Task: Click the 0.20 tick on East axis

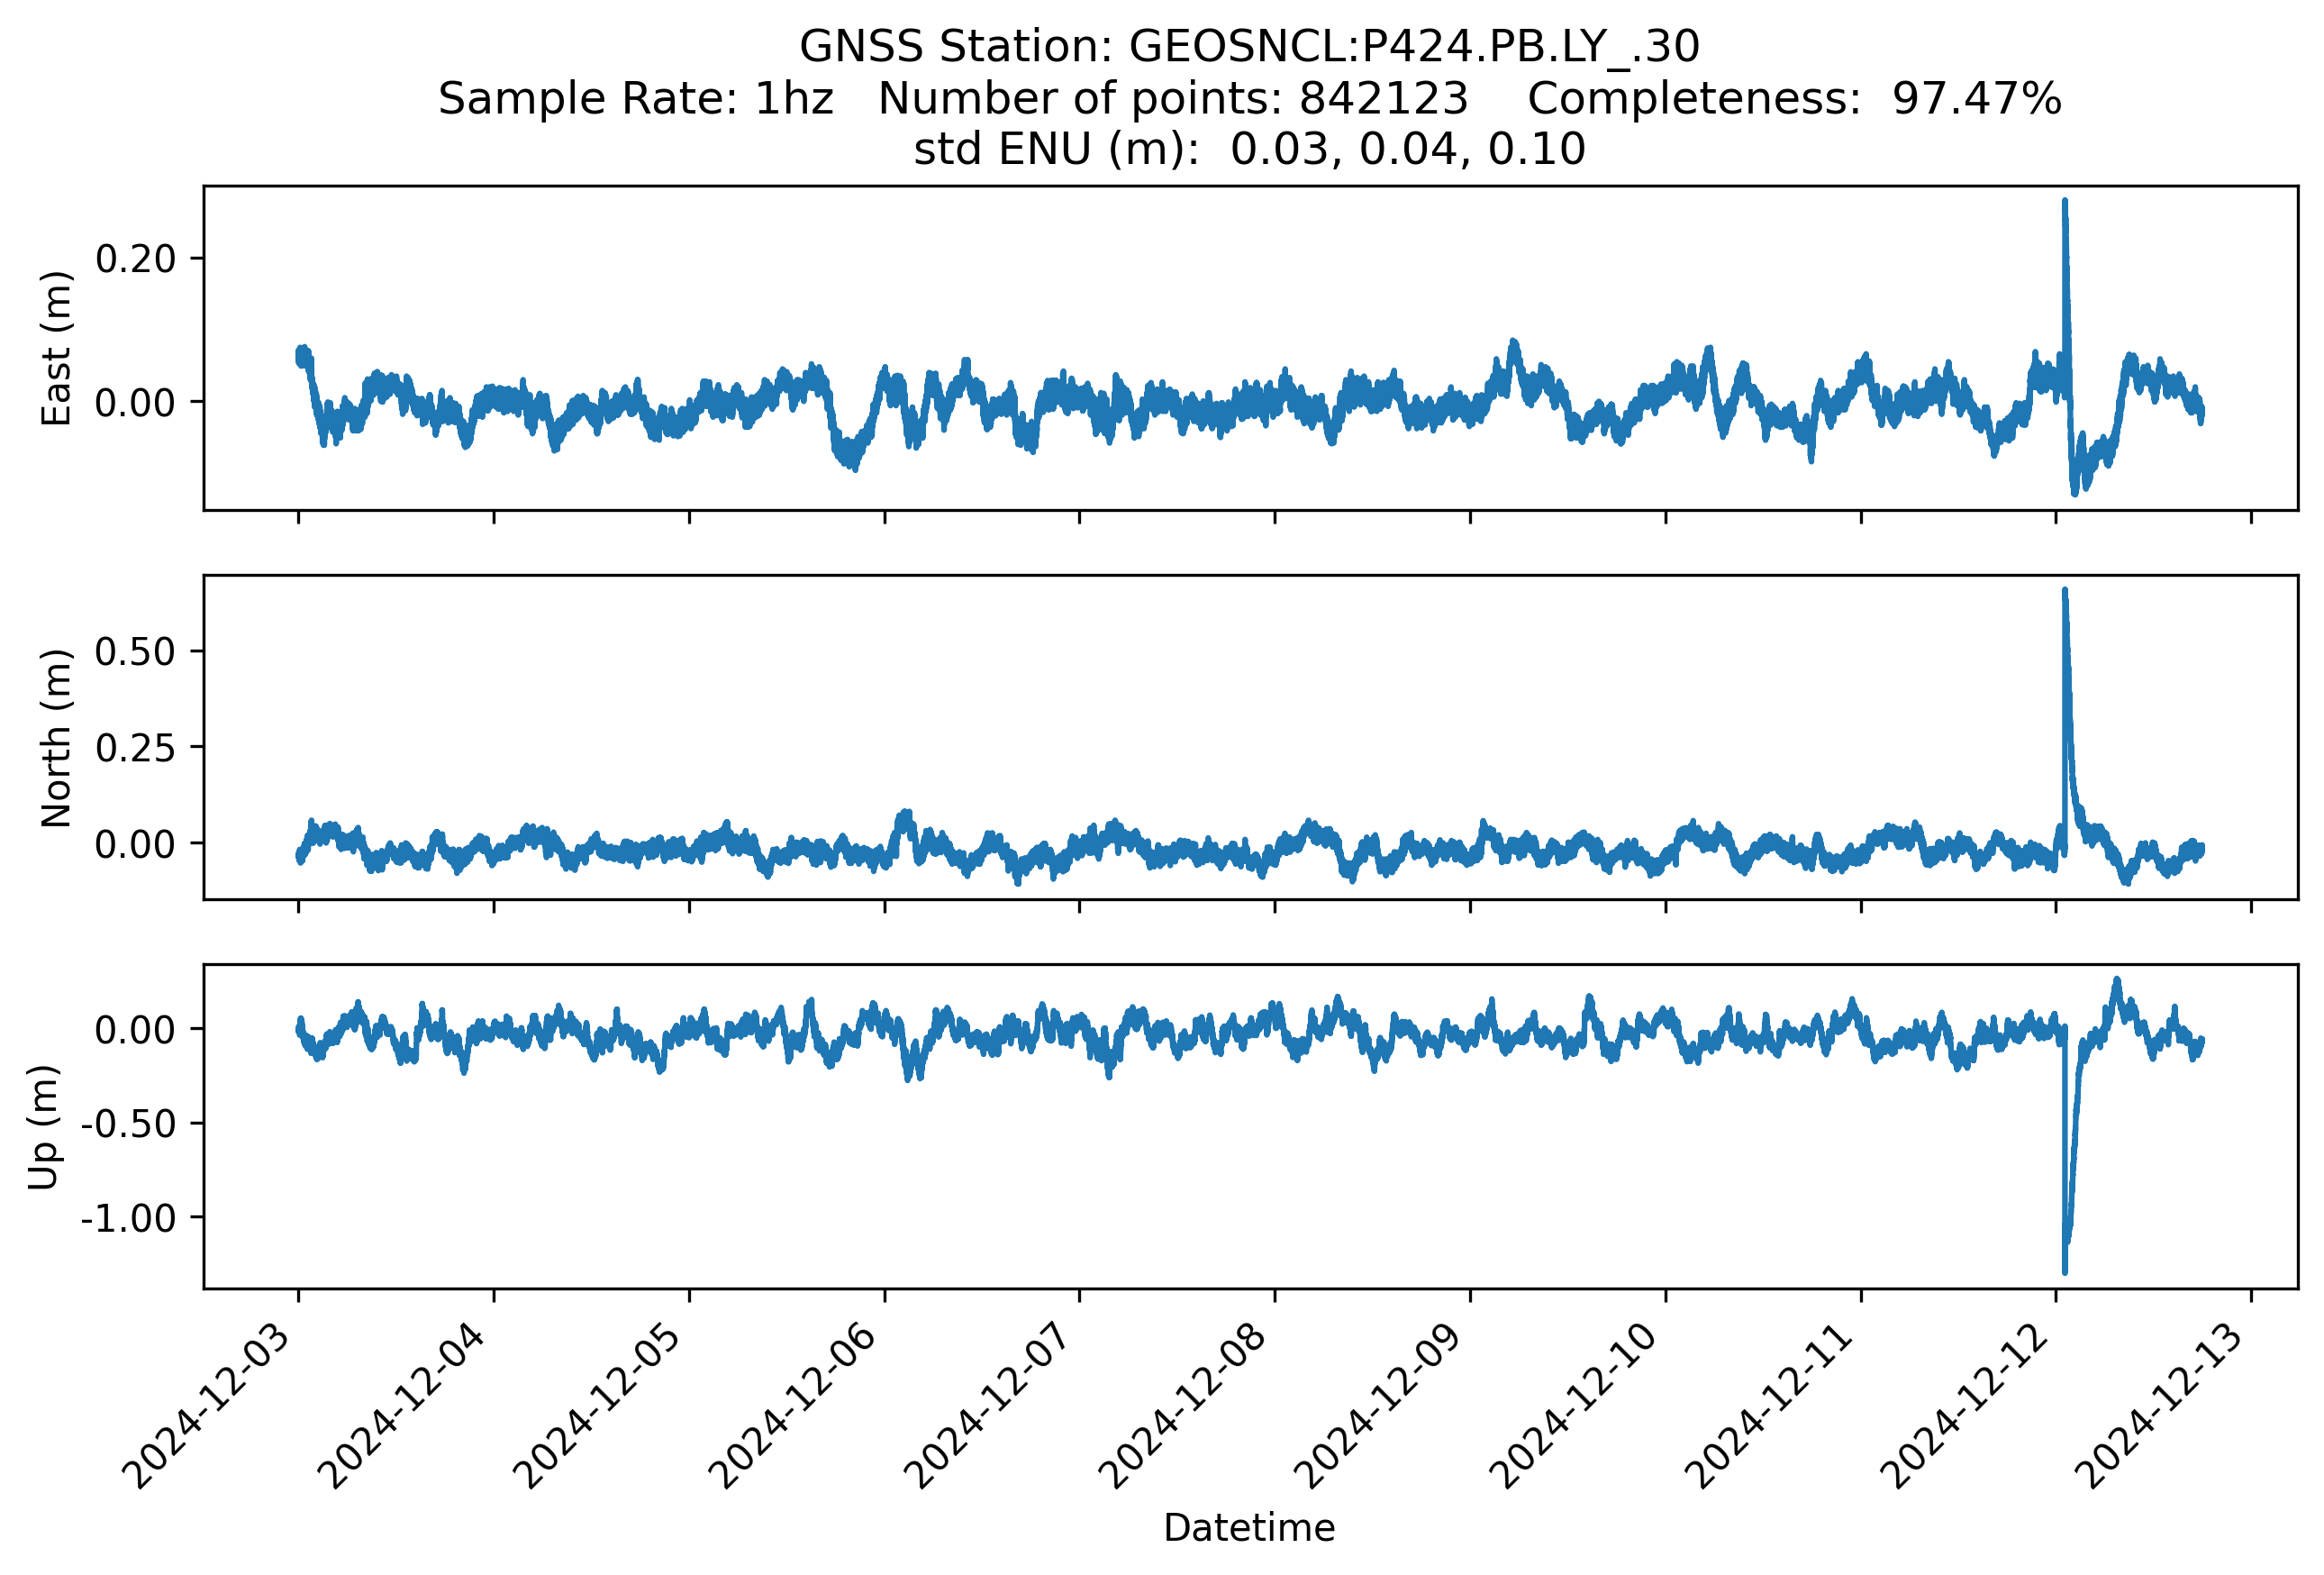Action: click(135, 259)
